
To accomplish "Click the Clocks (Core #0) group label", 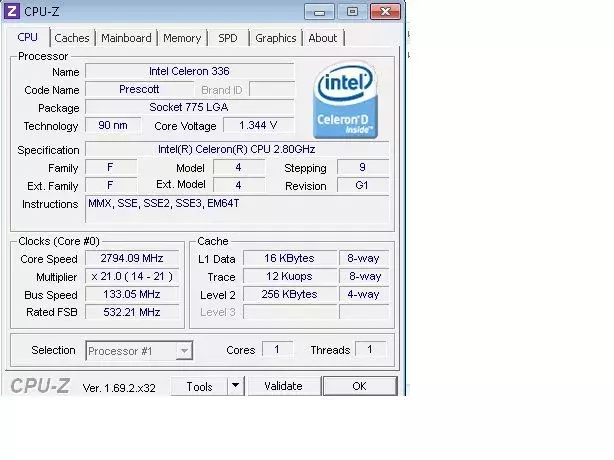I will click(59, 241).
